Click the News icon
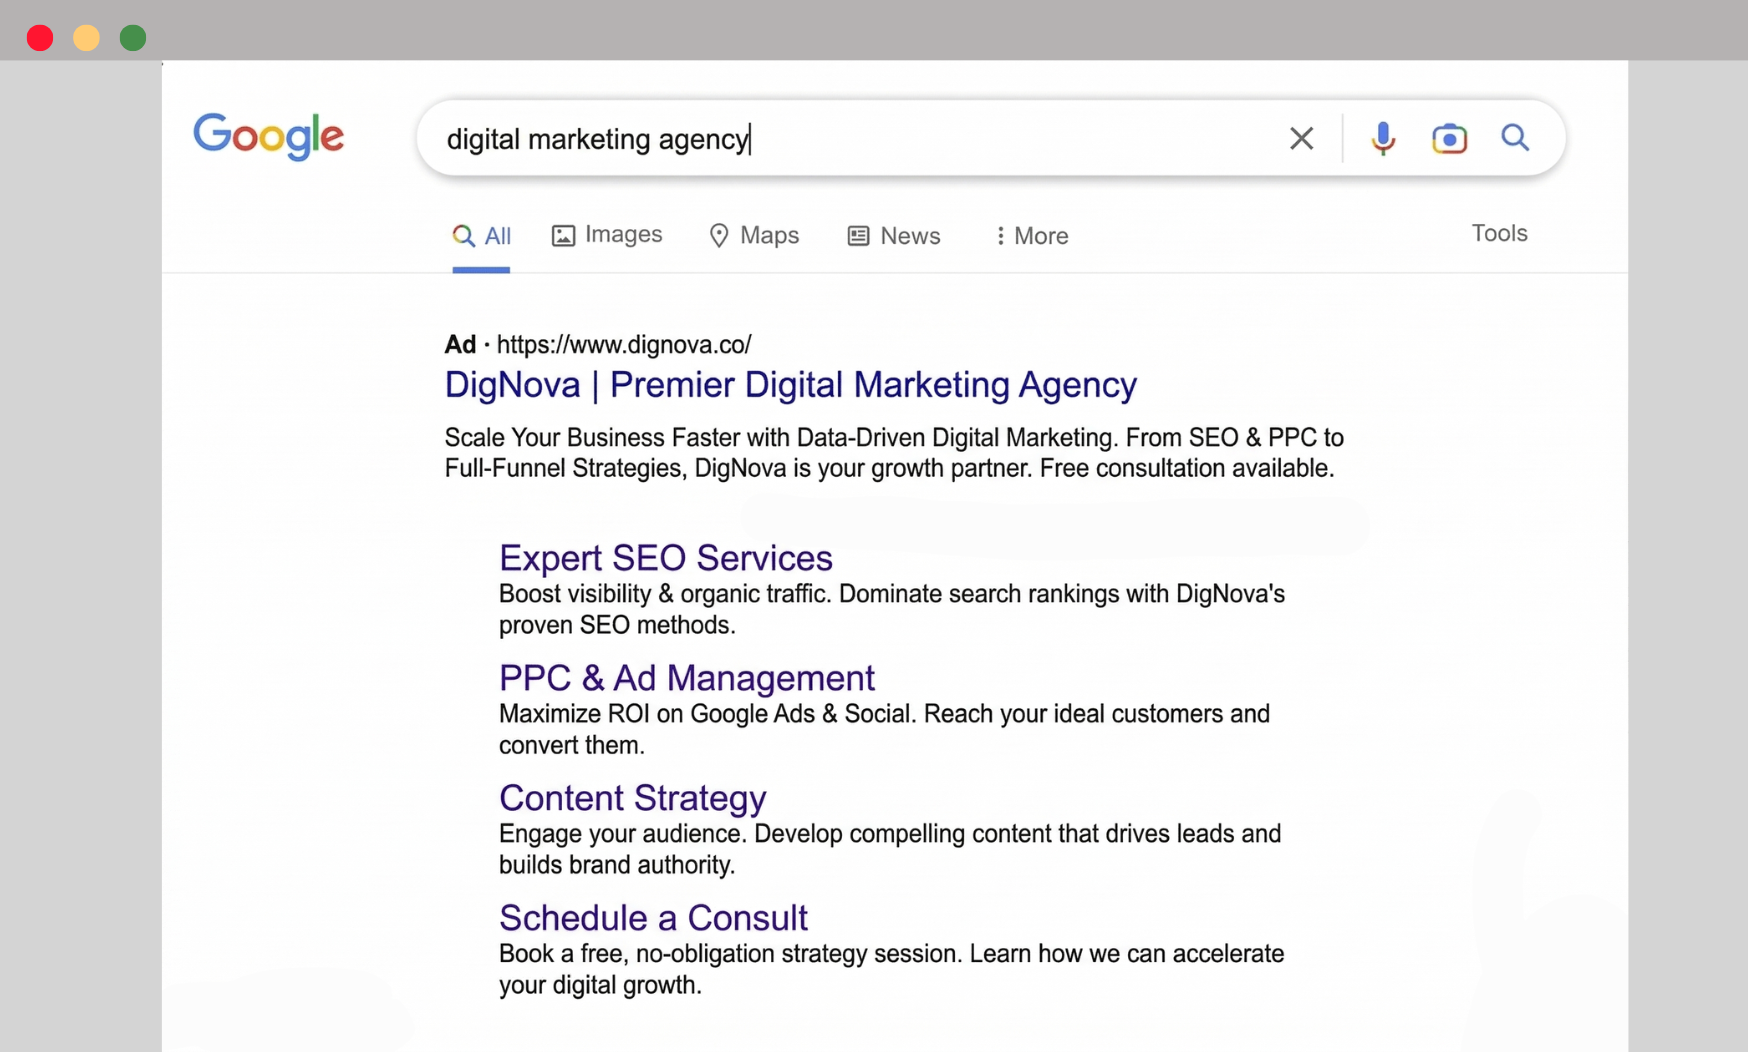The width and height of the screenshot is (1748, 1052). pyautogui.click(x=857, y=235)
